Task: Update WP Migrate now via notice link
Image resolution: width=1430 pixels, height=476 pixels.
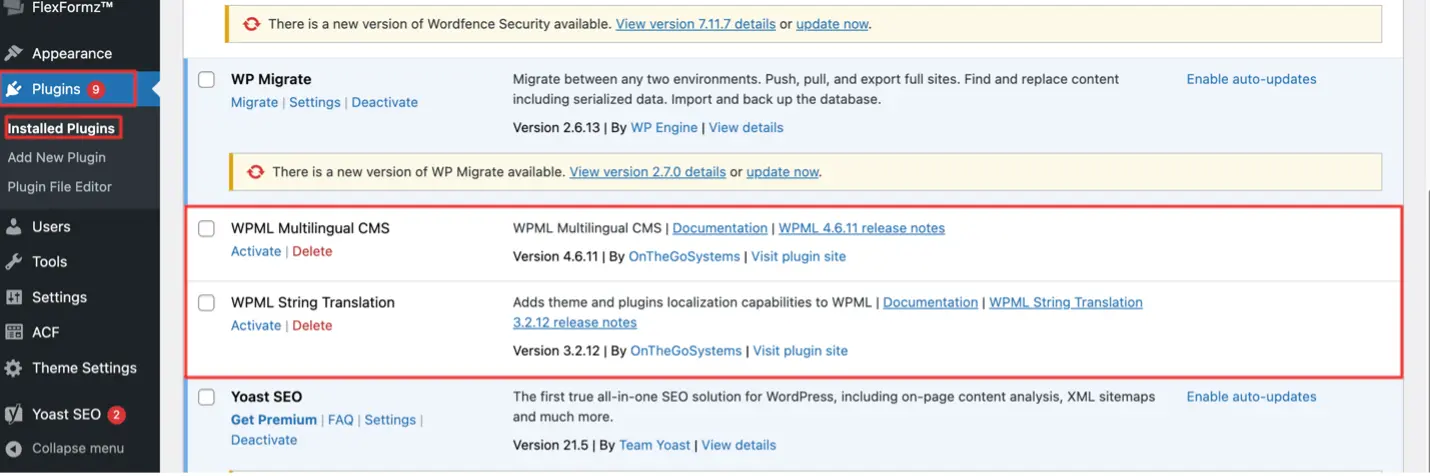Action: click(x=782, y=172)
